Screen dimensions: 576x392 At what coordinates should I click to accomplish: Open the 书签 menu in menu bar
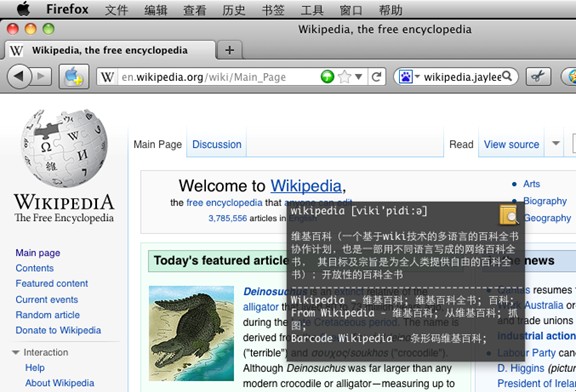coord(273,10)
